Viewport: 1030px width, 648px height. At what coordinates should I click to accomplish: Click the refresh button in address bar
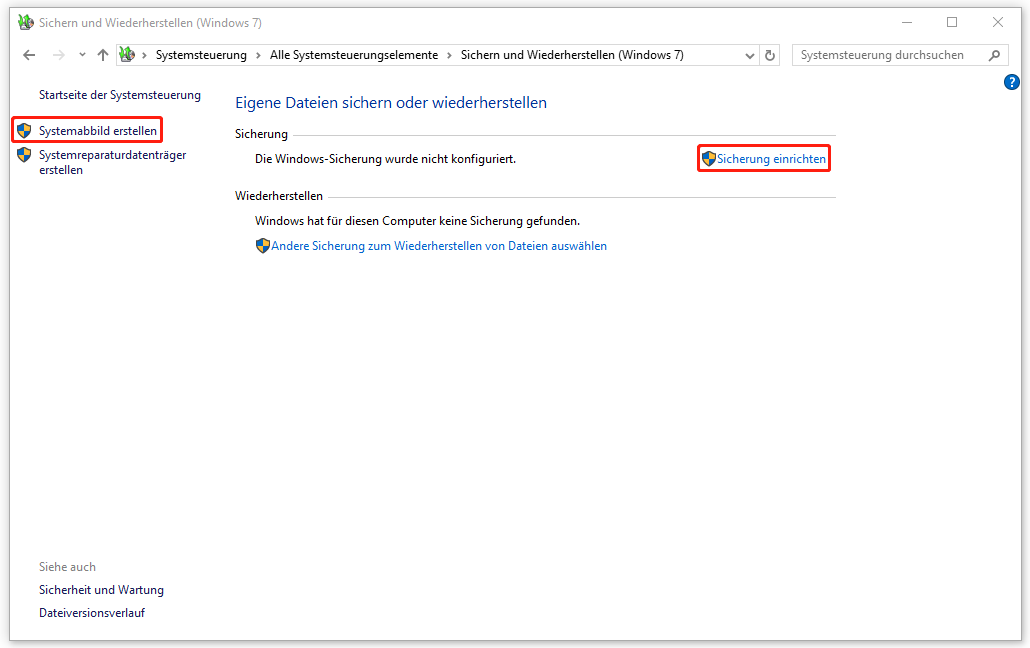(x=770, y=56)
